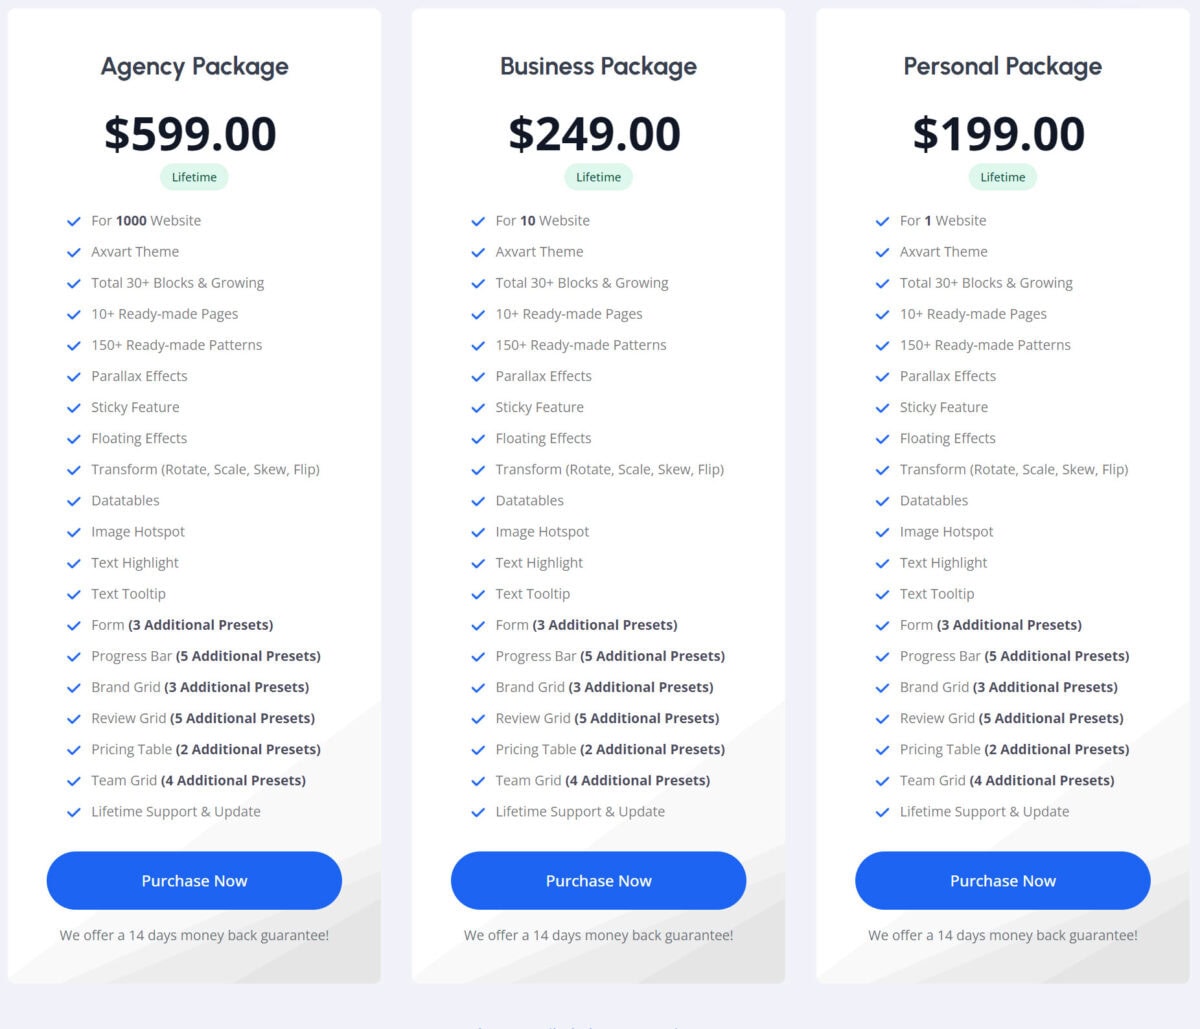Screen dimensions: 1200x1029
Task: Click the checkmark next to Business Datatables feature
Action: (x=478, y=501)
